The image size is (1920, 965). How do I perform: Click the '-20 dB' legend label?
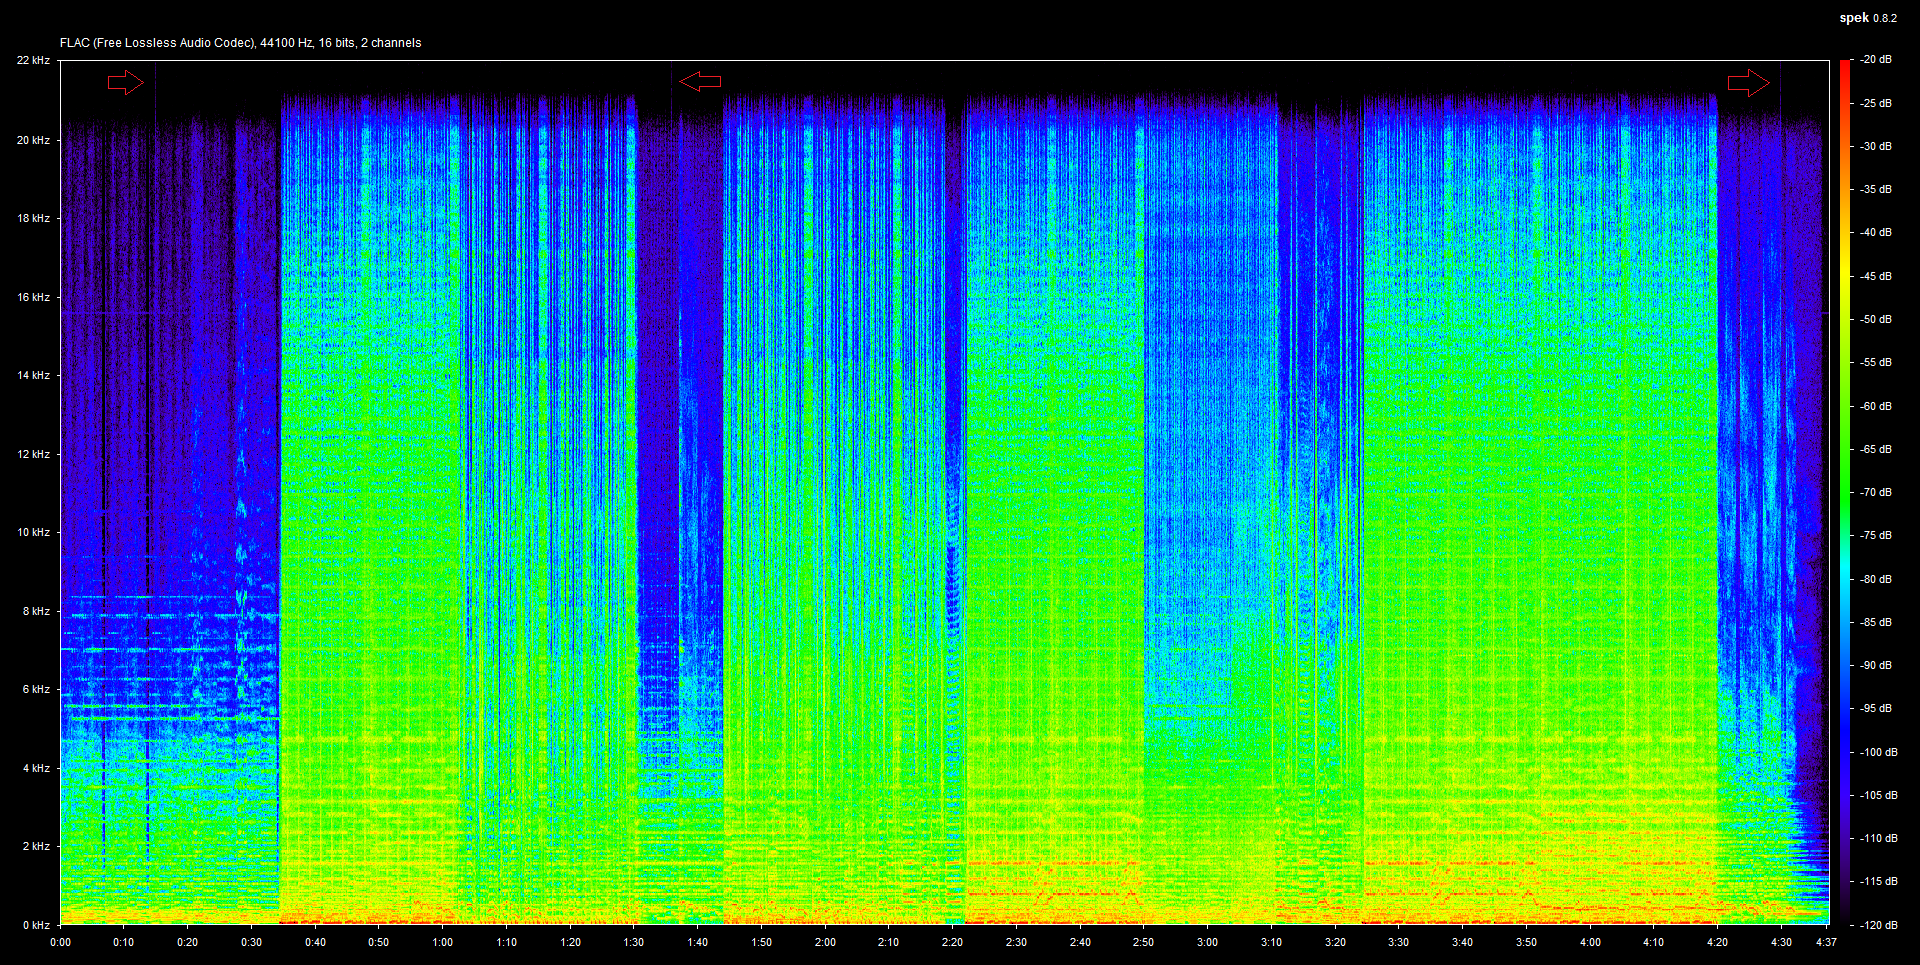coord(1876,60)
